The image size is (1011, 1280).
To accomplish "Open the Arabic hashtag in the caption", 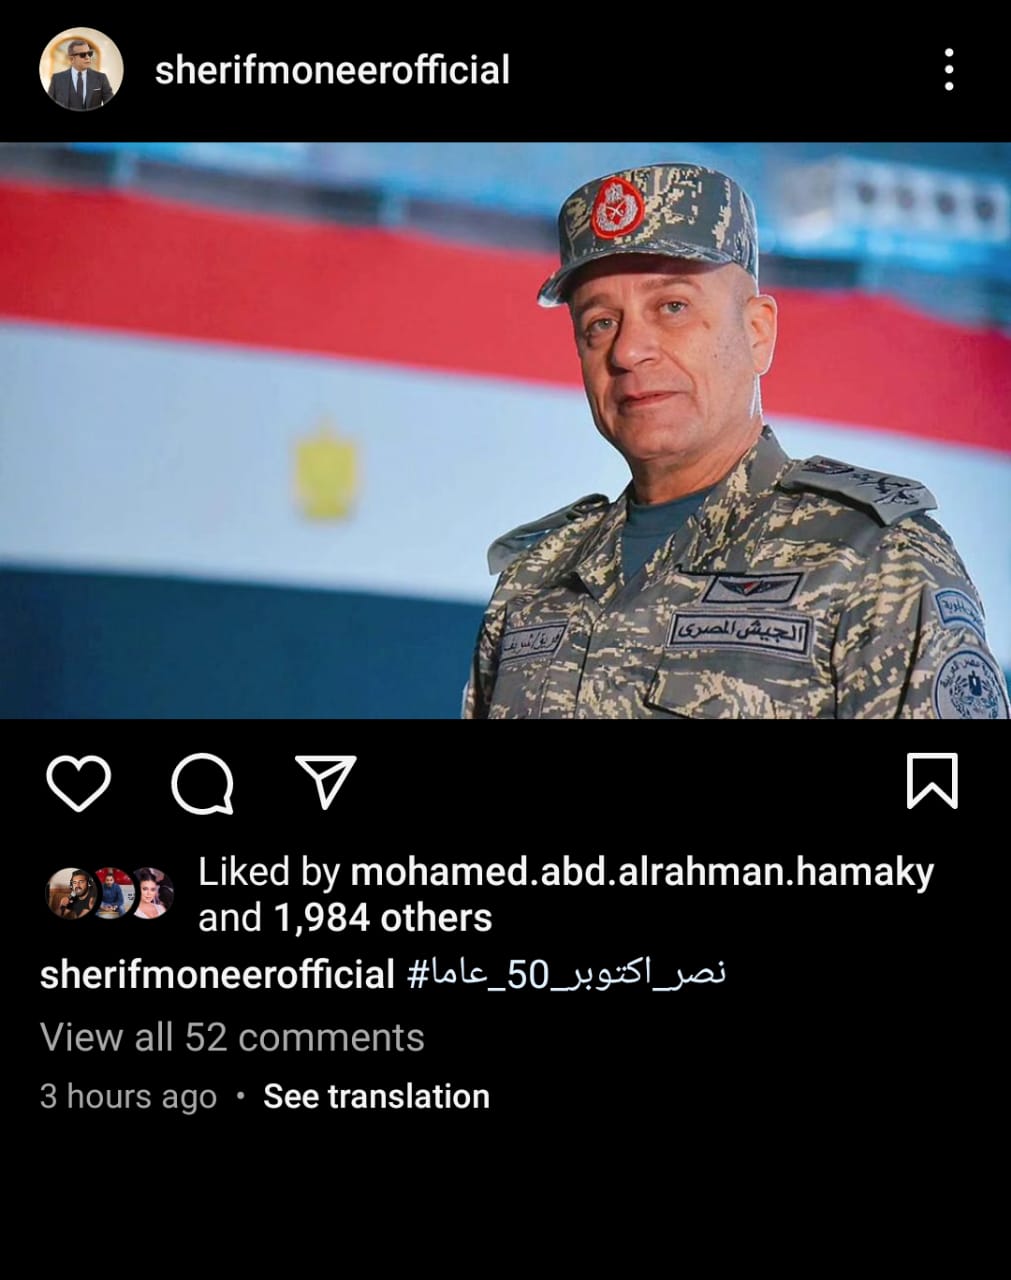I will point(566,974).
